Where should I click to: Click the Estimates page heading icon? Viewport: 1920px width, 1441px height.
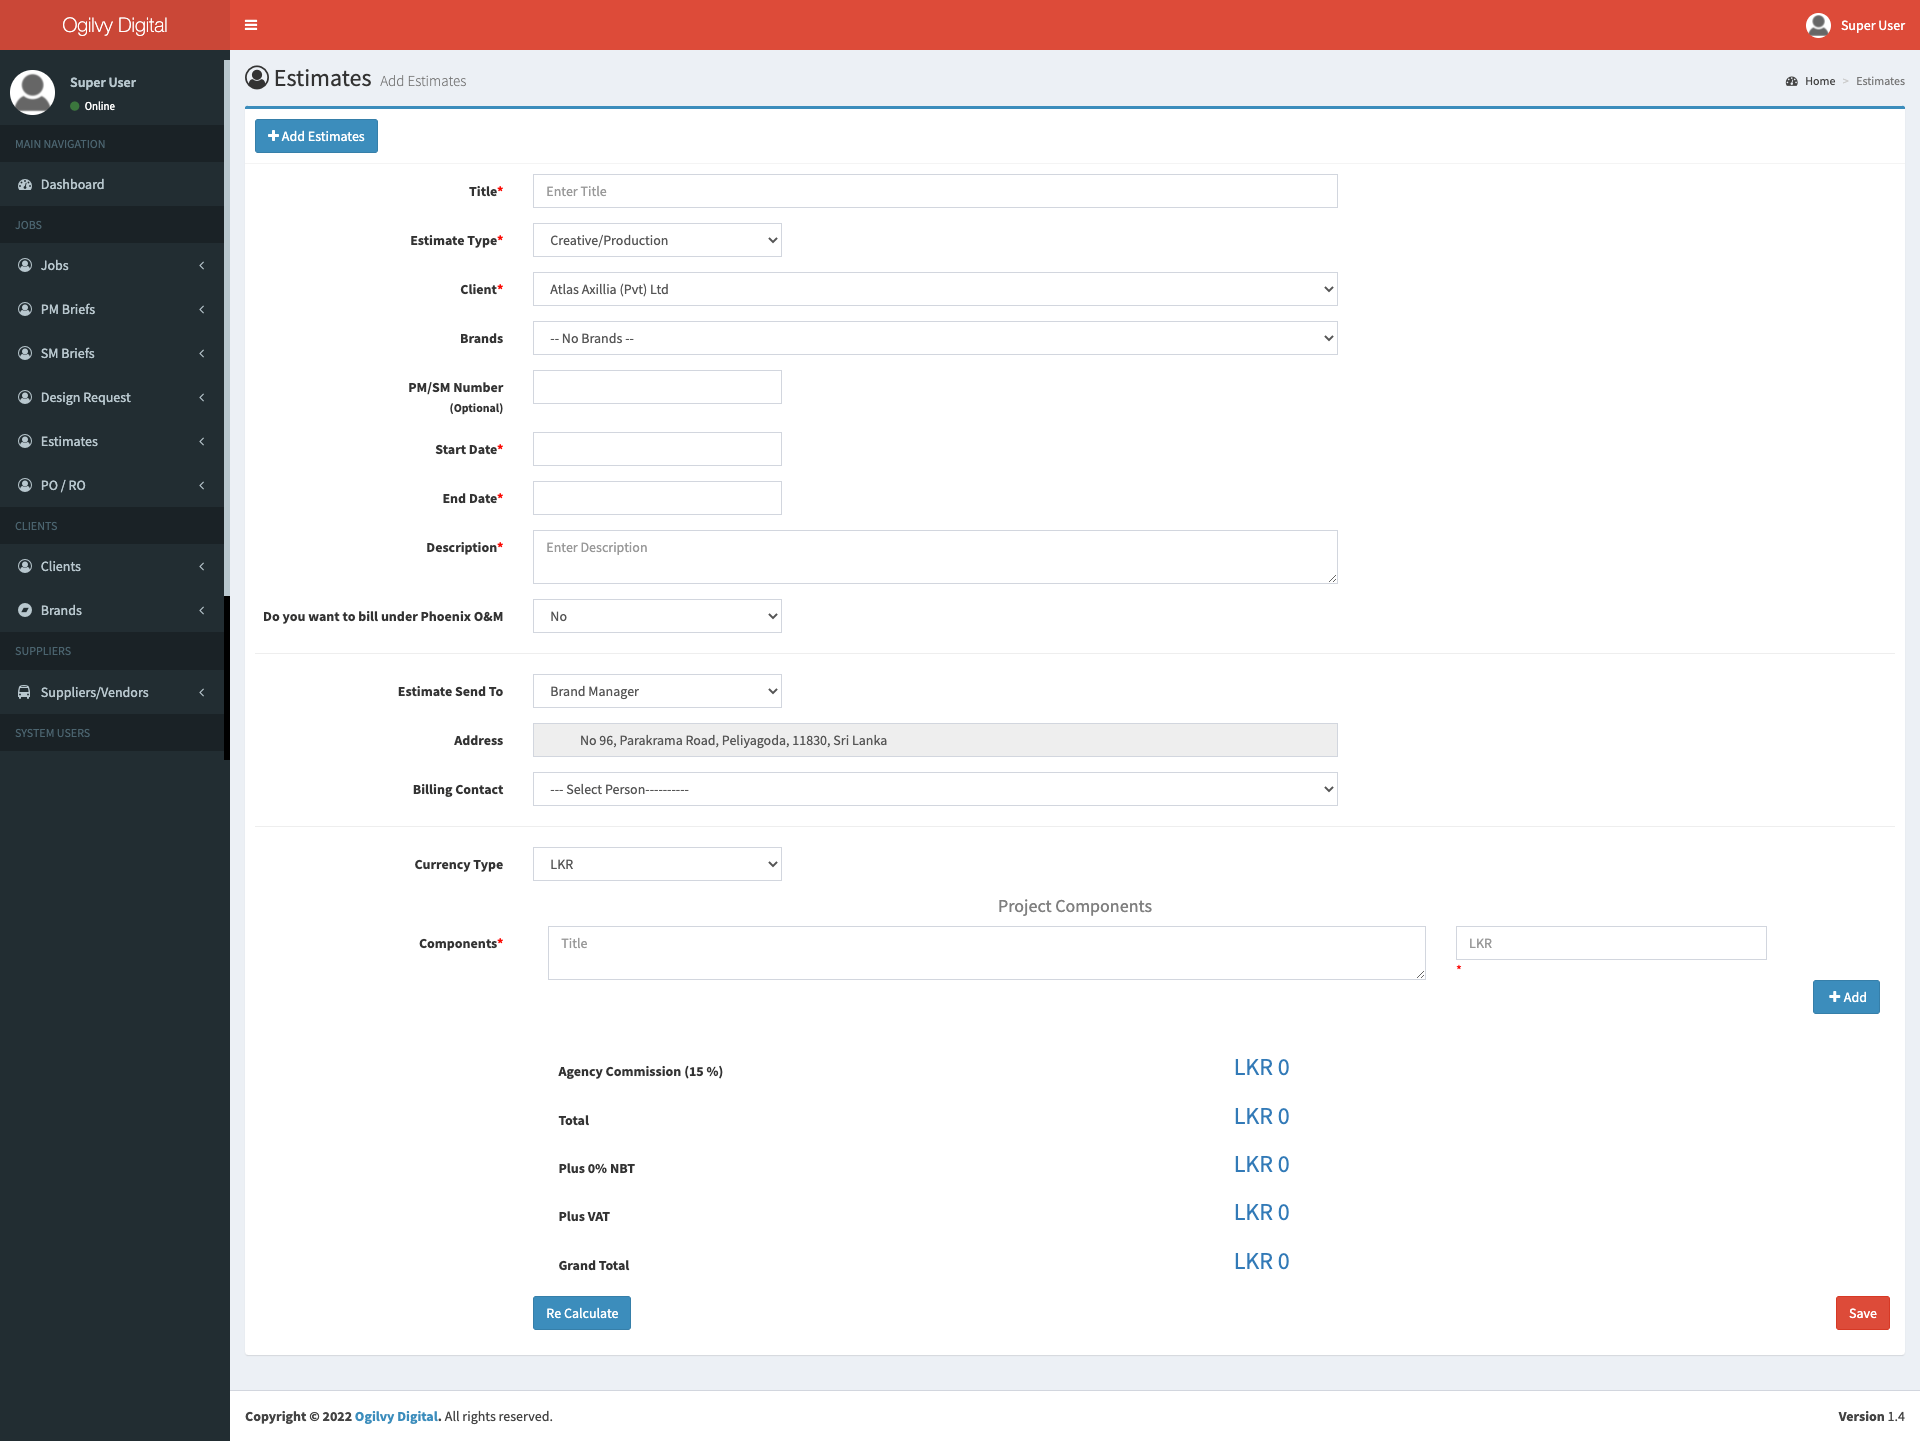coord(257,77)
